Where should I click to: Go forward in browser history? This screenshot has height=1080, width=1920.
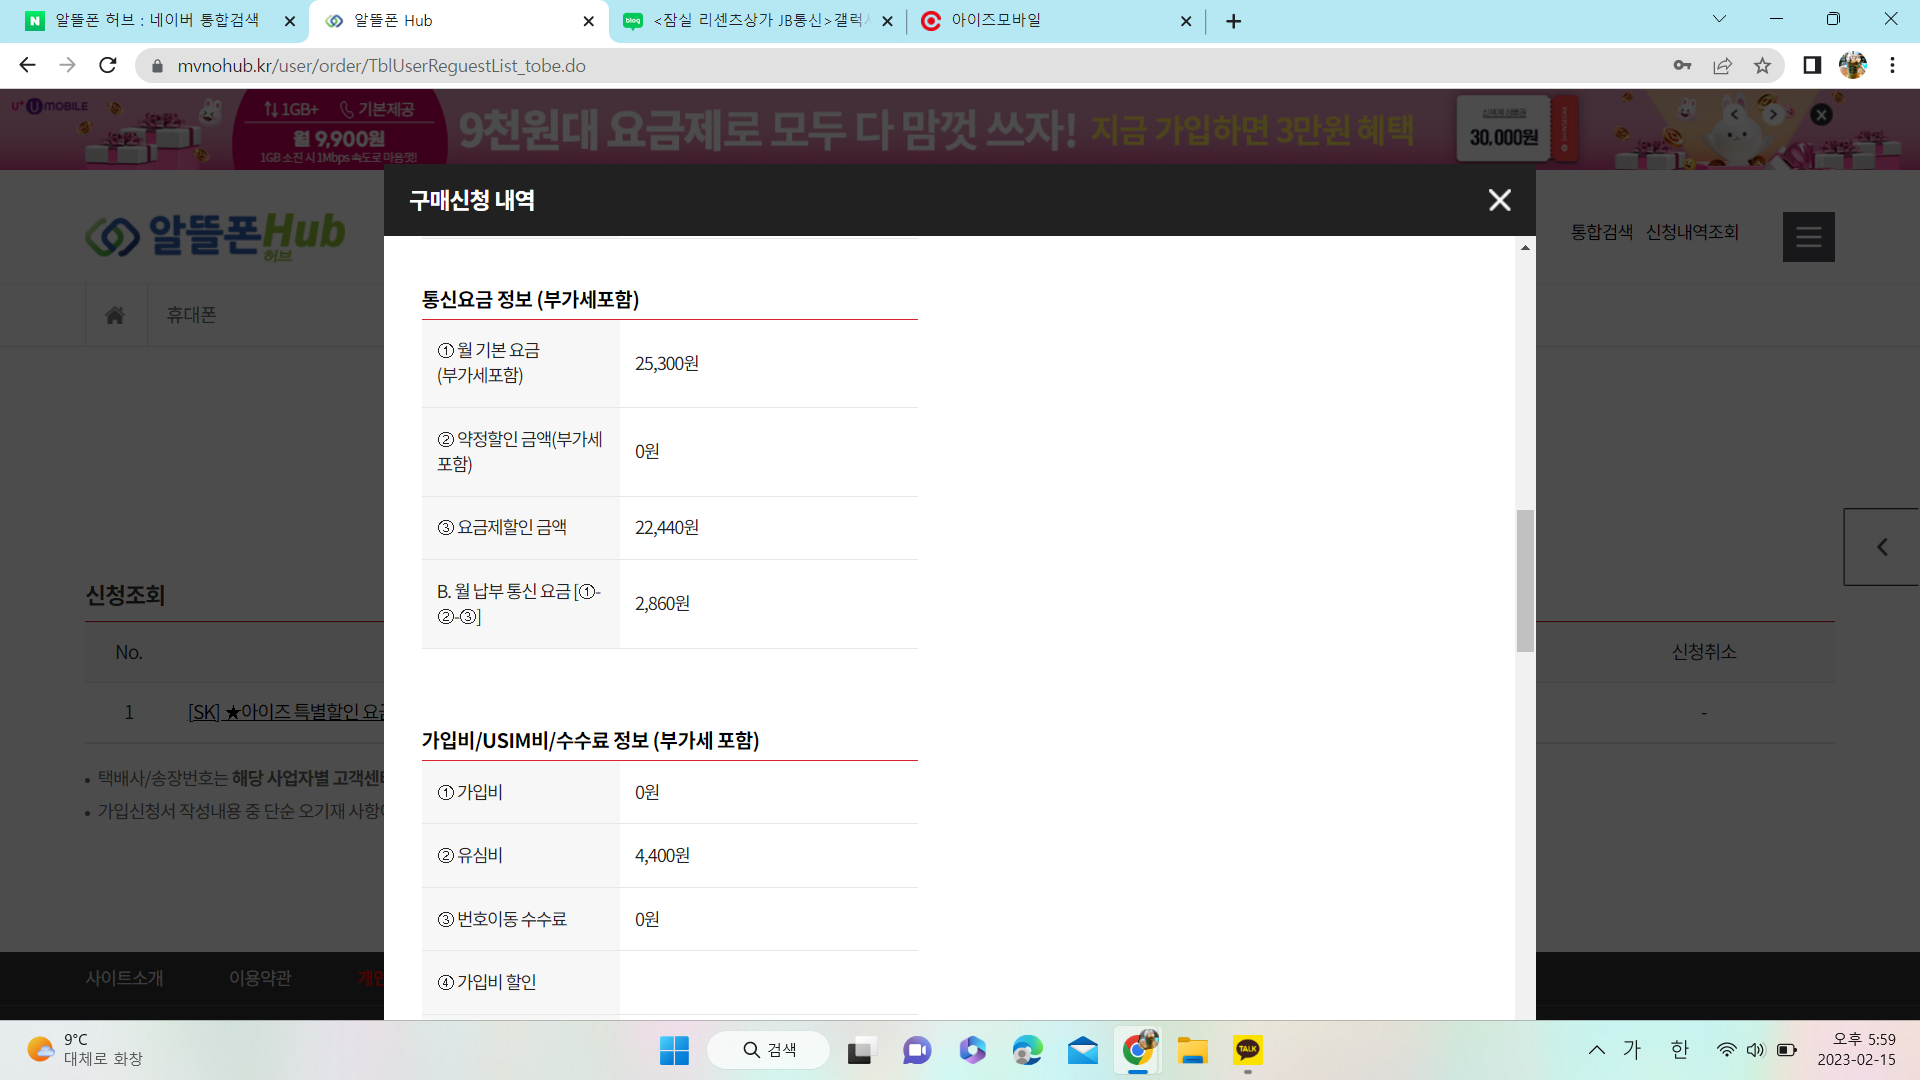pos(67,65)
